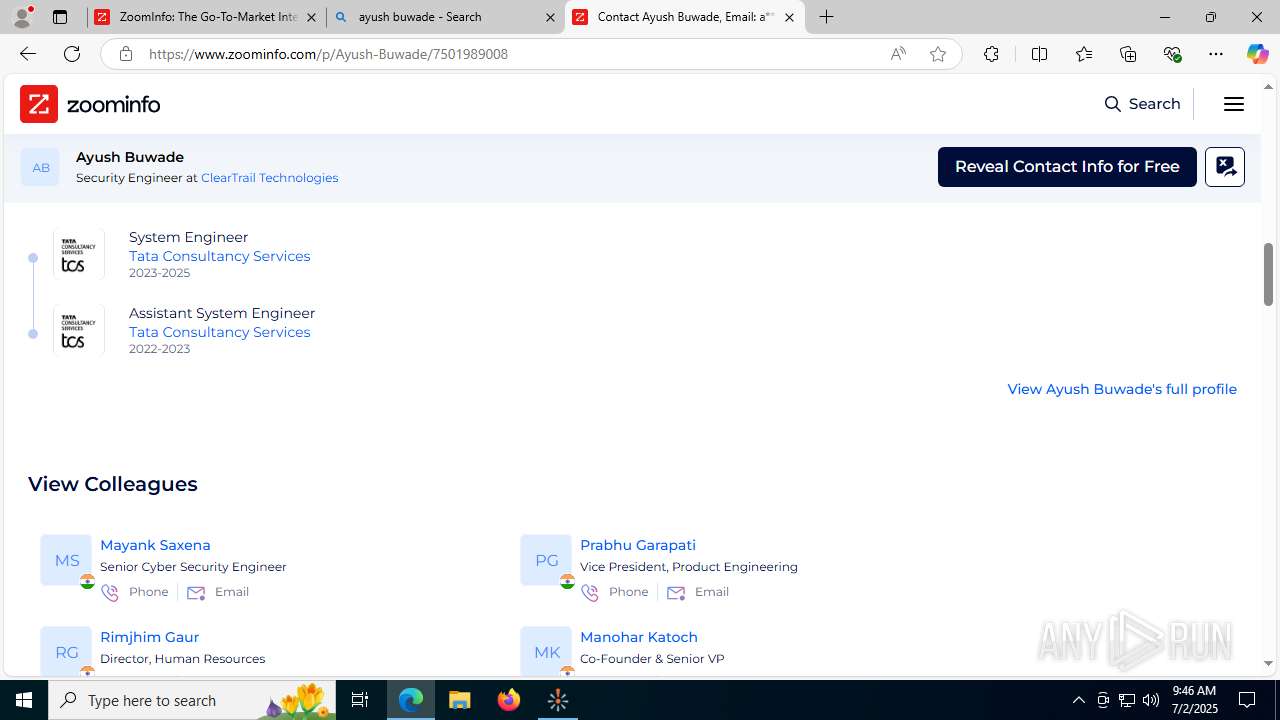This screenshot has height=720, width=1280.
Task: Click the AB avatar badge
Action: pyautogui.click(x=40, y=167)
